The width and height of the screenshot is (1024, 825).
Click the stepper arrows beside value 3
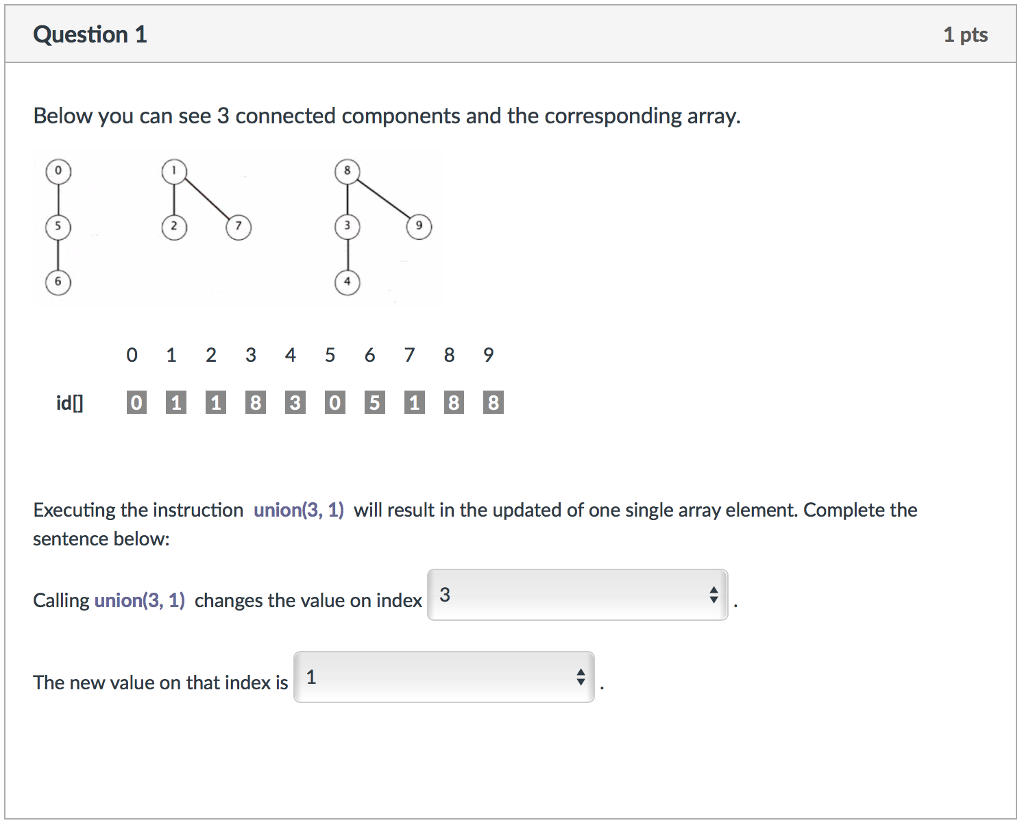(714, 594)
